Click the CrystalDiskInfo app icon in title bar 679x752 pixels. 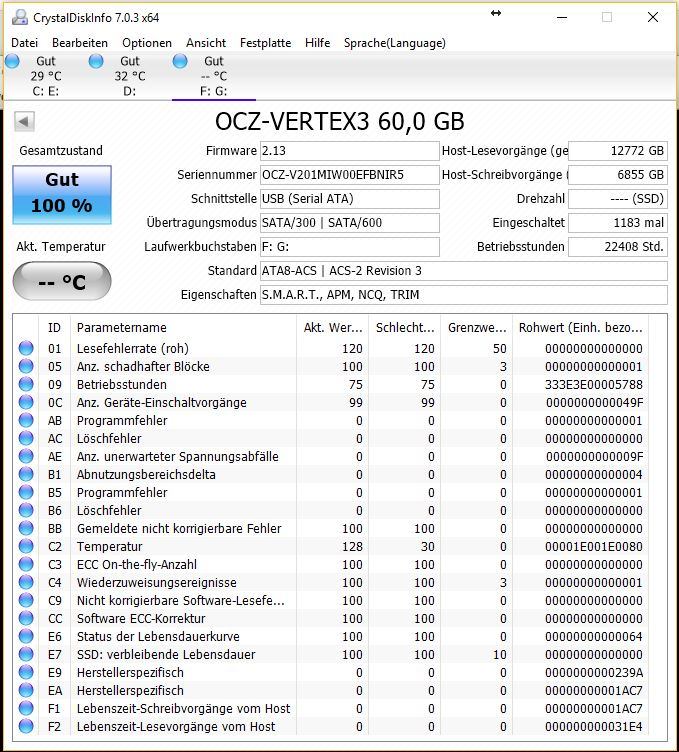[x=20, y=17]
